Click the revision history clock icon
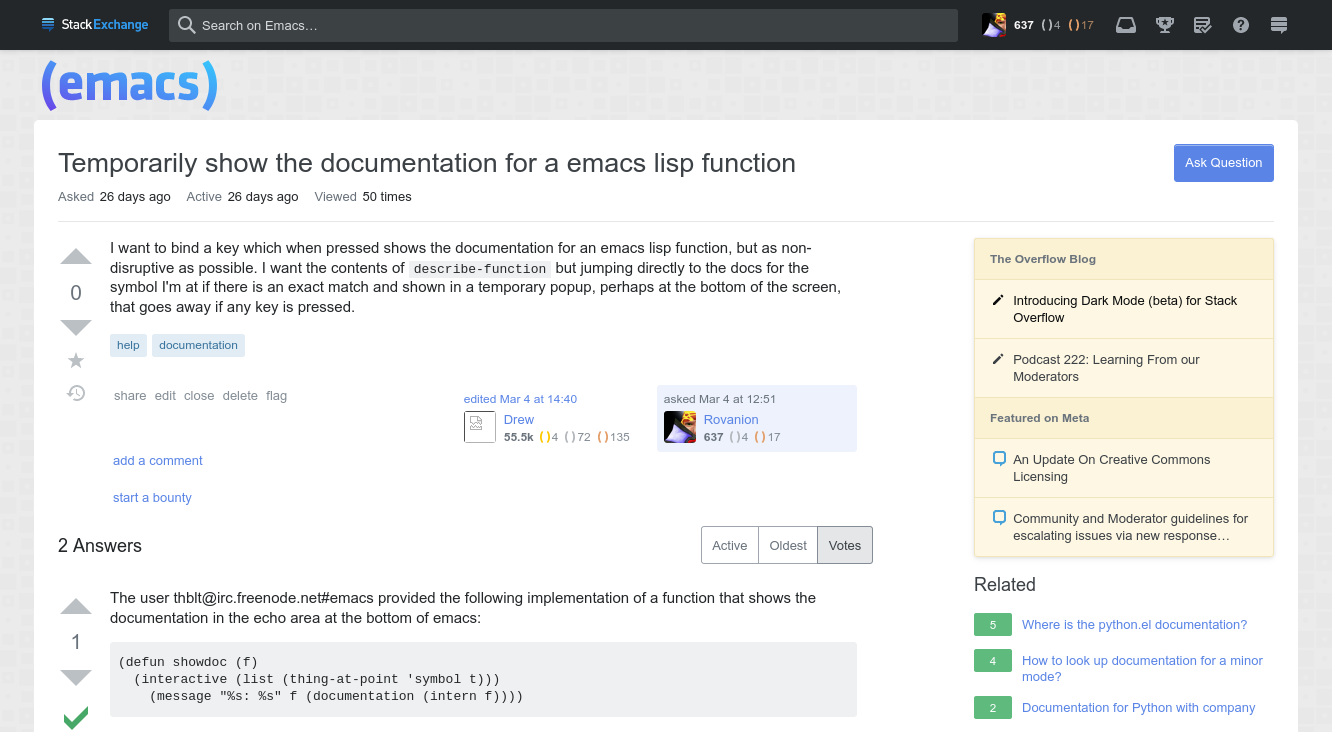Screen dimensions: 1332x732 (x=75, y=394)
